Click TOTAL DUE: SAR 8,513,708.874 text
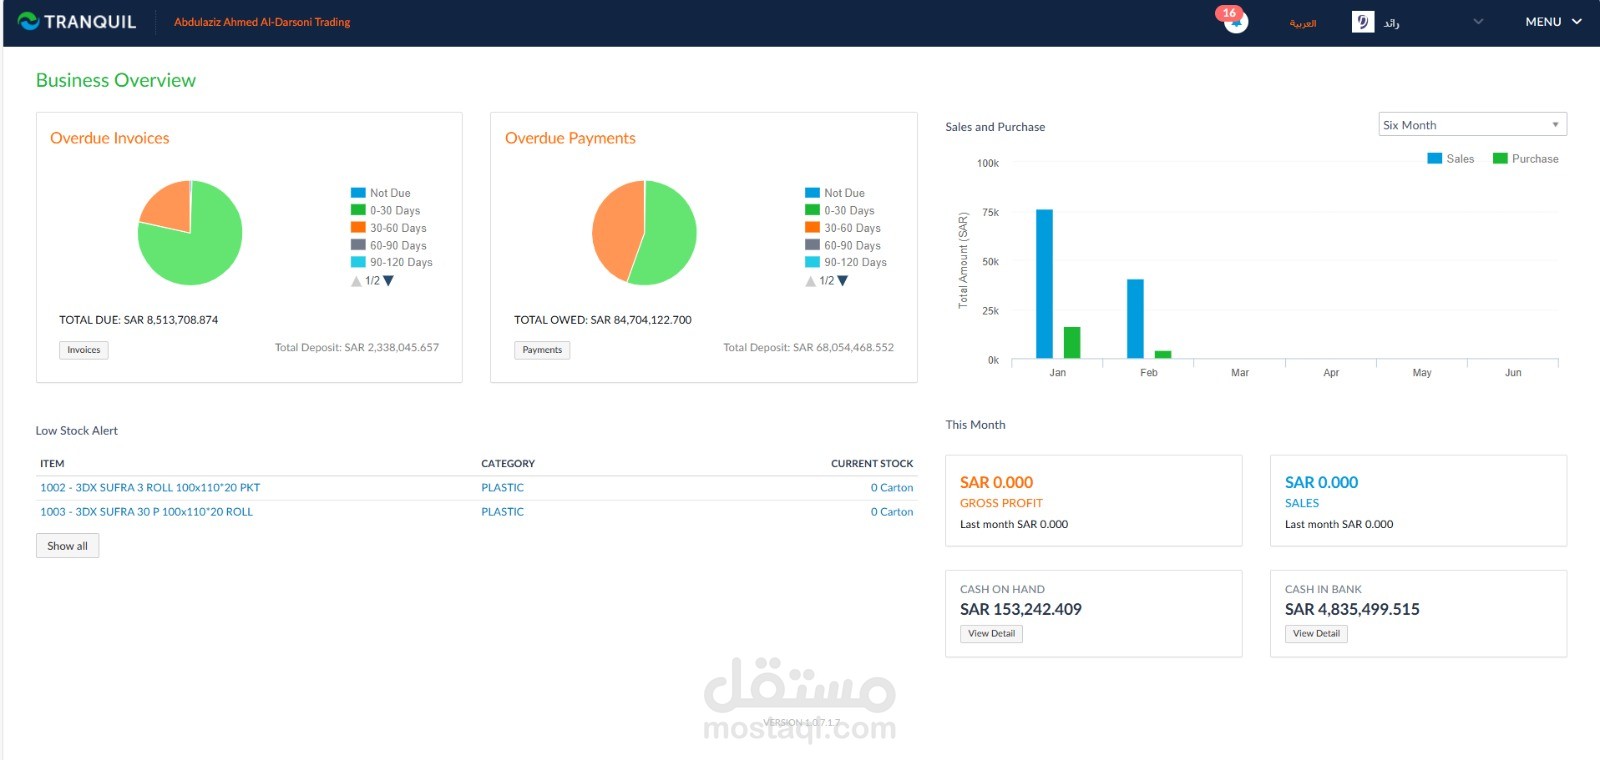This screenshot has width=1600, height=760. 138,320
